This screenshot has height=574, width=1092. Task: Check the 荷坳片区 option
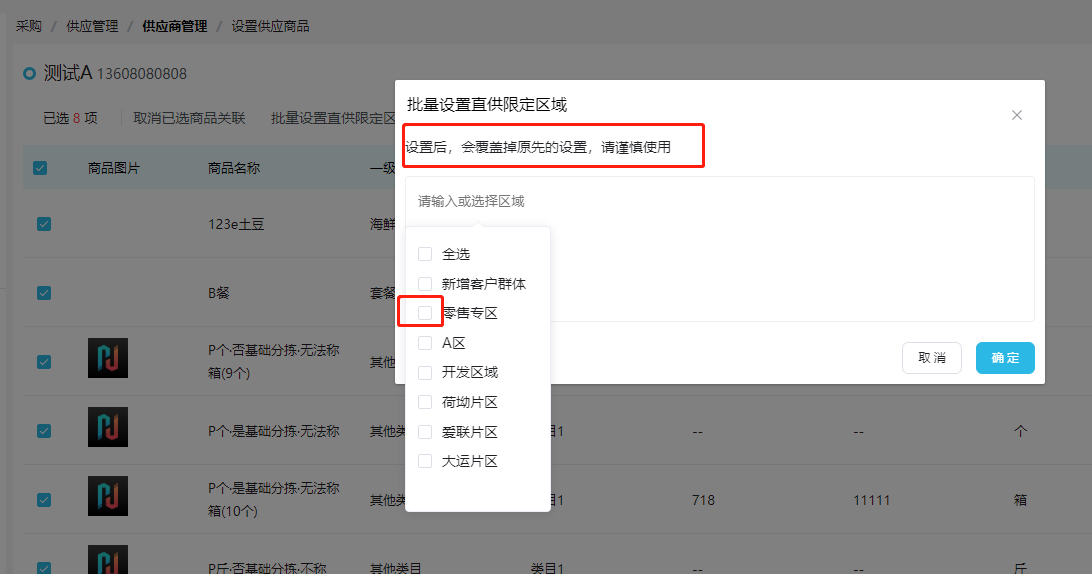click(x=425, y=402)
